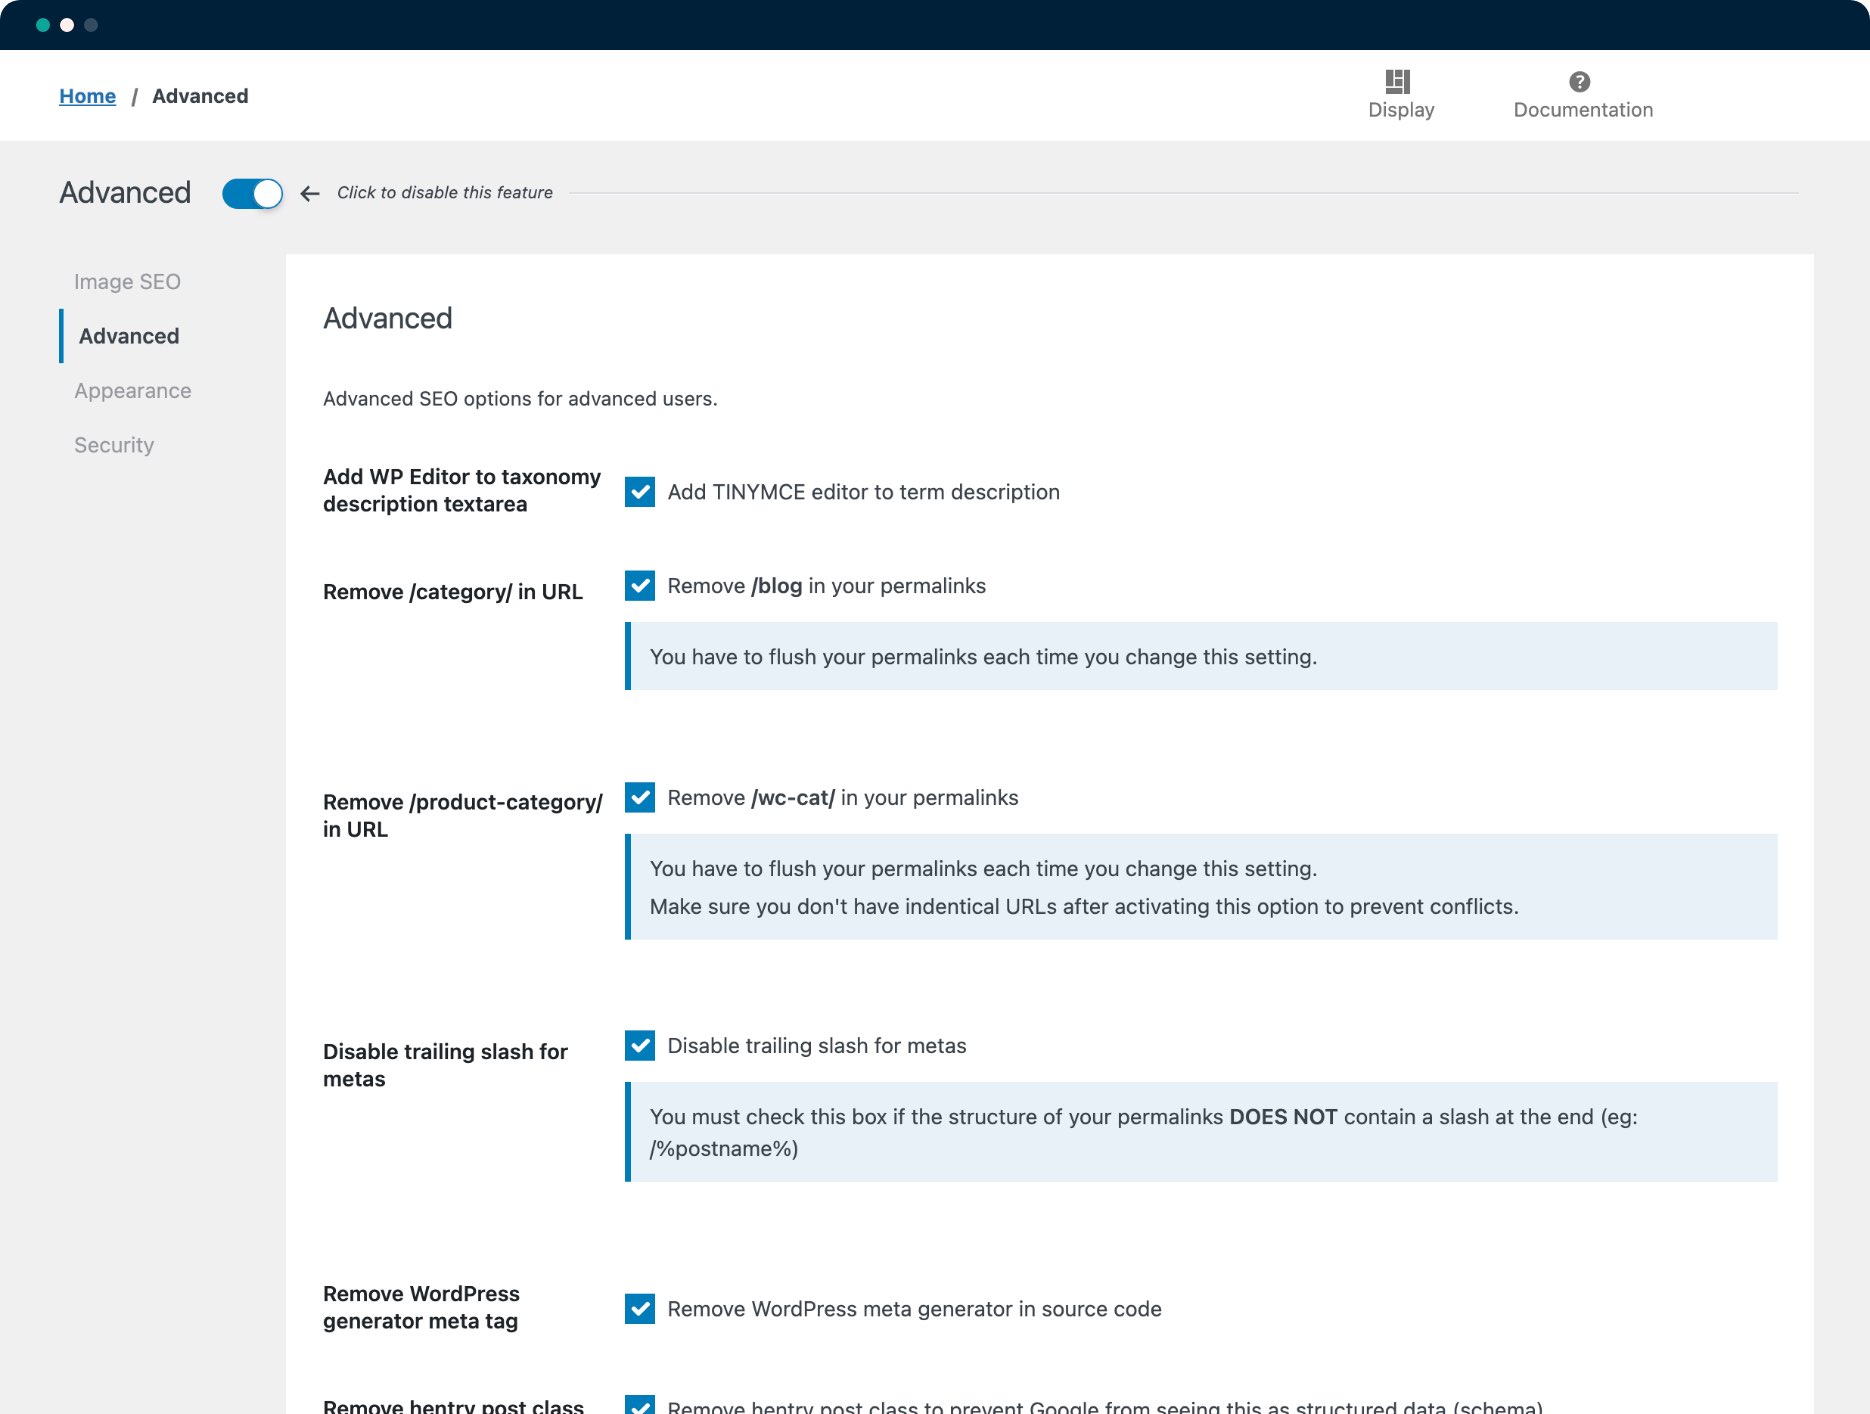Click 'Advanced SEO options for advanced users.' text
Screen dimensions: 1870x1414
pos(520,399)
